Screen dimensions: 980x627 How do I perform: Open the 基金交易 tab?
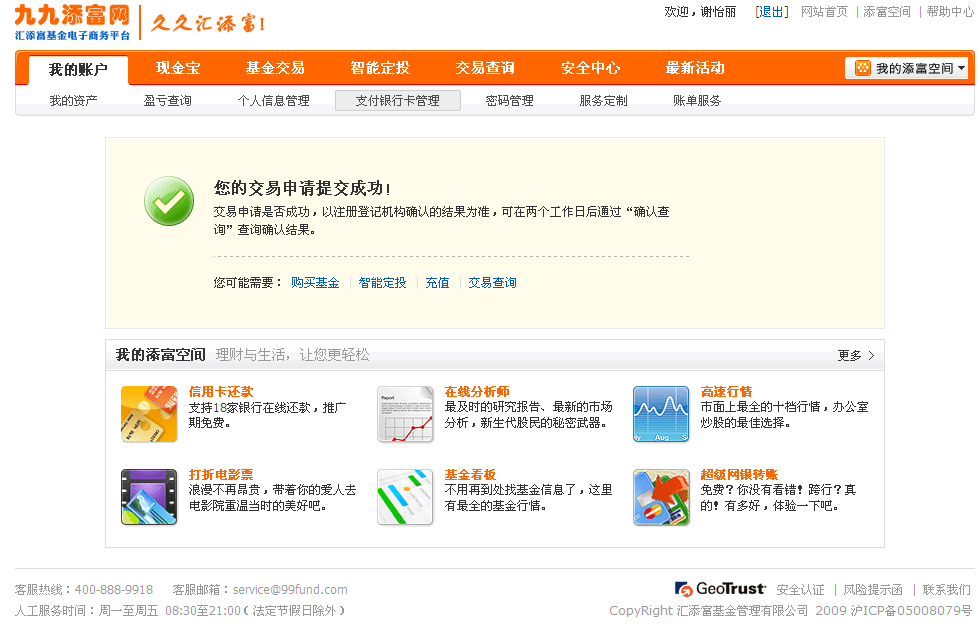pyautogui.click(x=275, y=68)
